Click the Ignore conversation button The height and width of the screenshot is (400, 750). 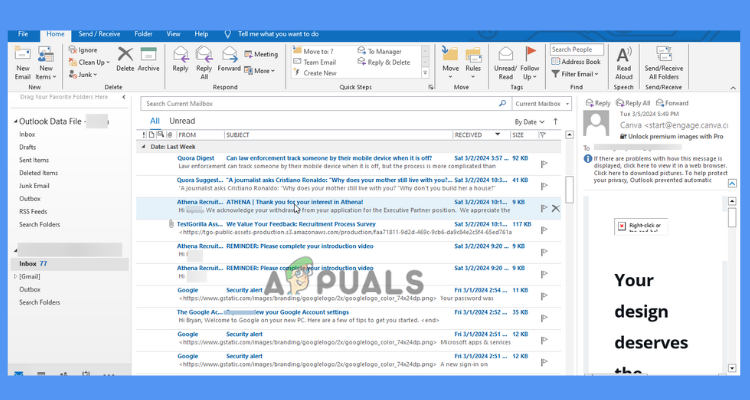click(x=83, y=50)
